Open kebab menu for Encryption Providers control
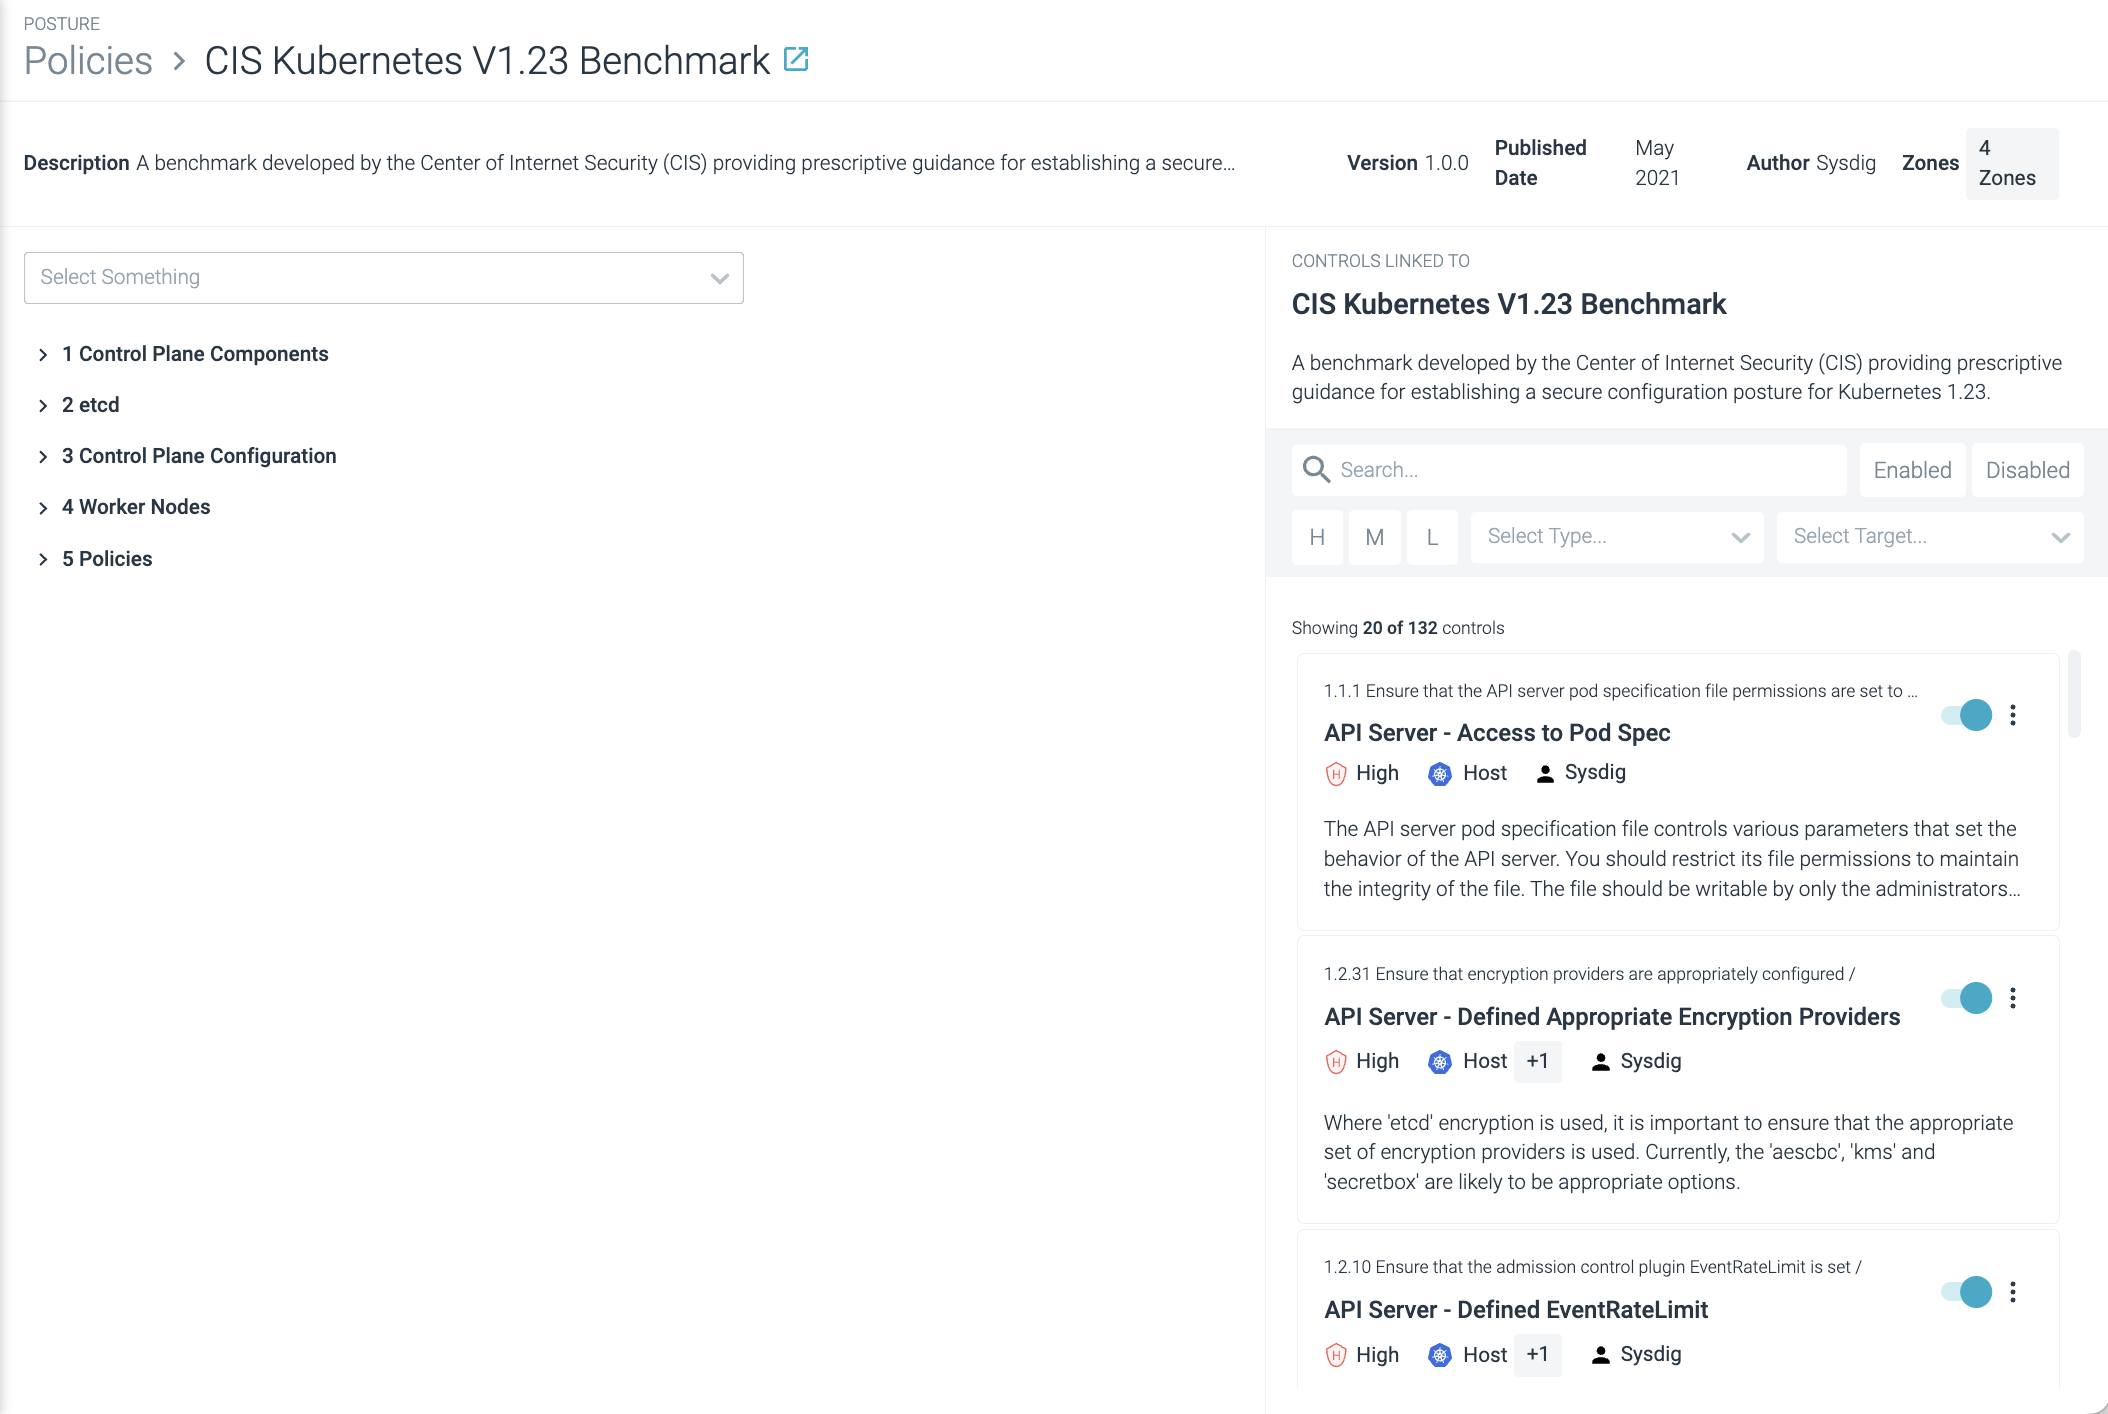Viewport: 2108px width, 1414px height. coord(2013,998)
